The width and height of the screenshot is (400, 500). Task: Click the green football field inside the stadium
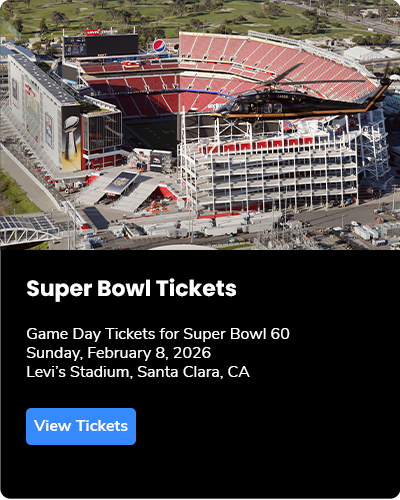[x=150, y=133]
